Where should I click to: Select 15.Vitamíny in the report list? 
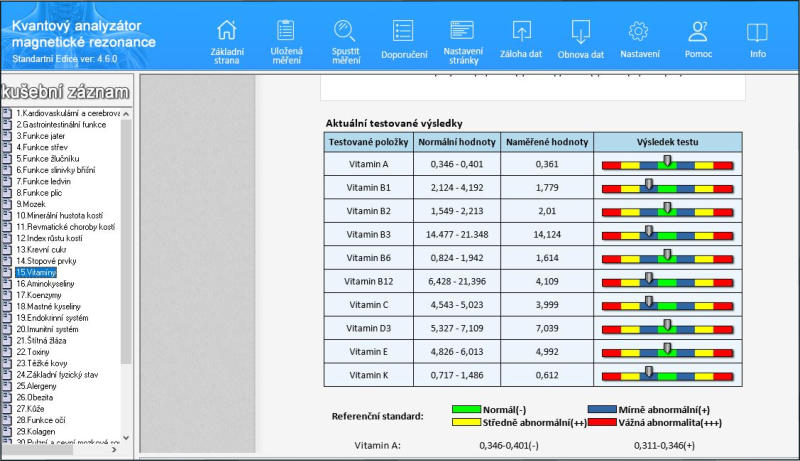[36, 272]
